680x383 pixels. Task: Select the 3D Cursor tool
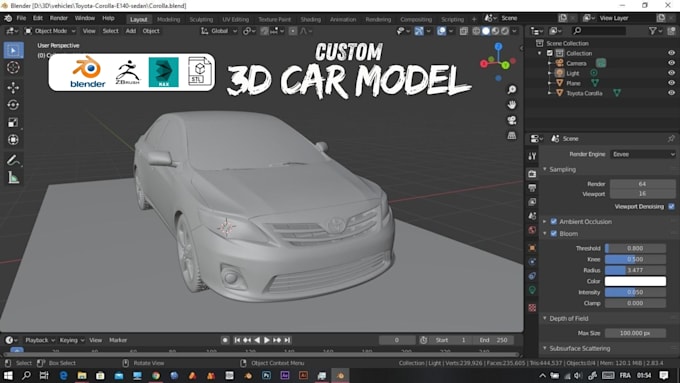click(x=13, y=68)
